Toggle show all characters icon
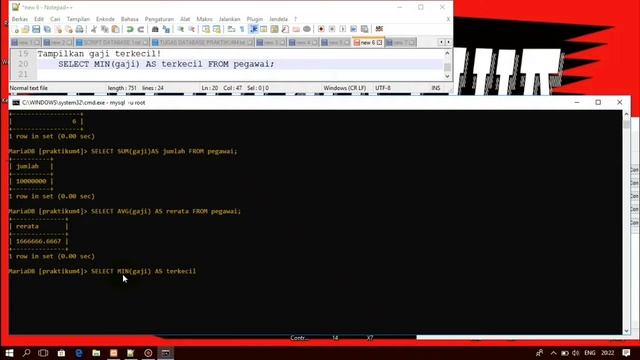 coord(242,29)
